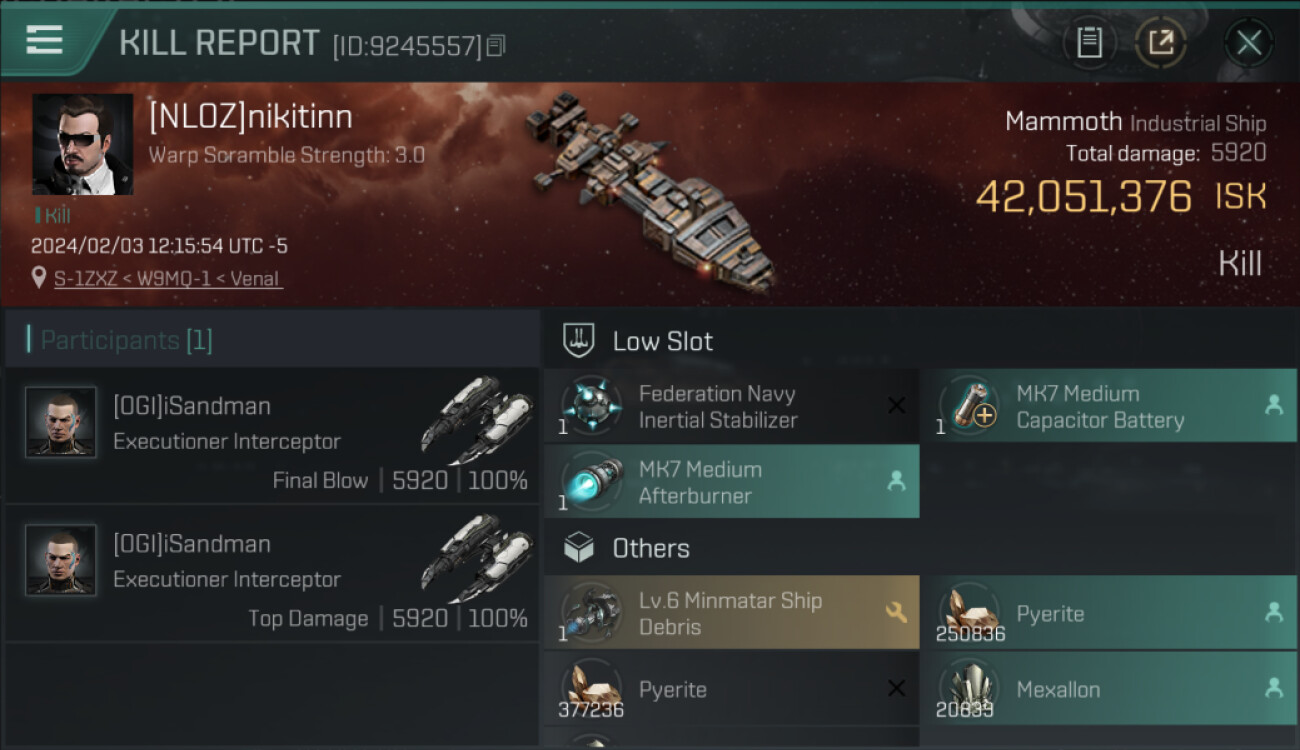Share the kill report externally
Image resolution: width=1300 pixels, height=750 pixels.
click(x=1161, y=43)
